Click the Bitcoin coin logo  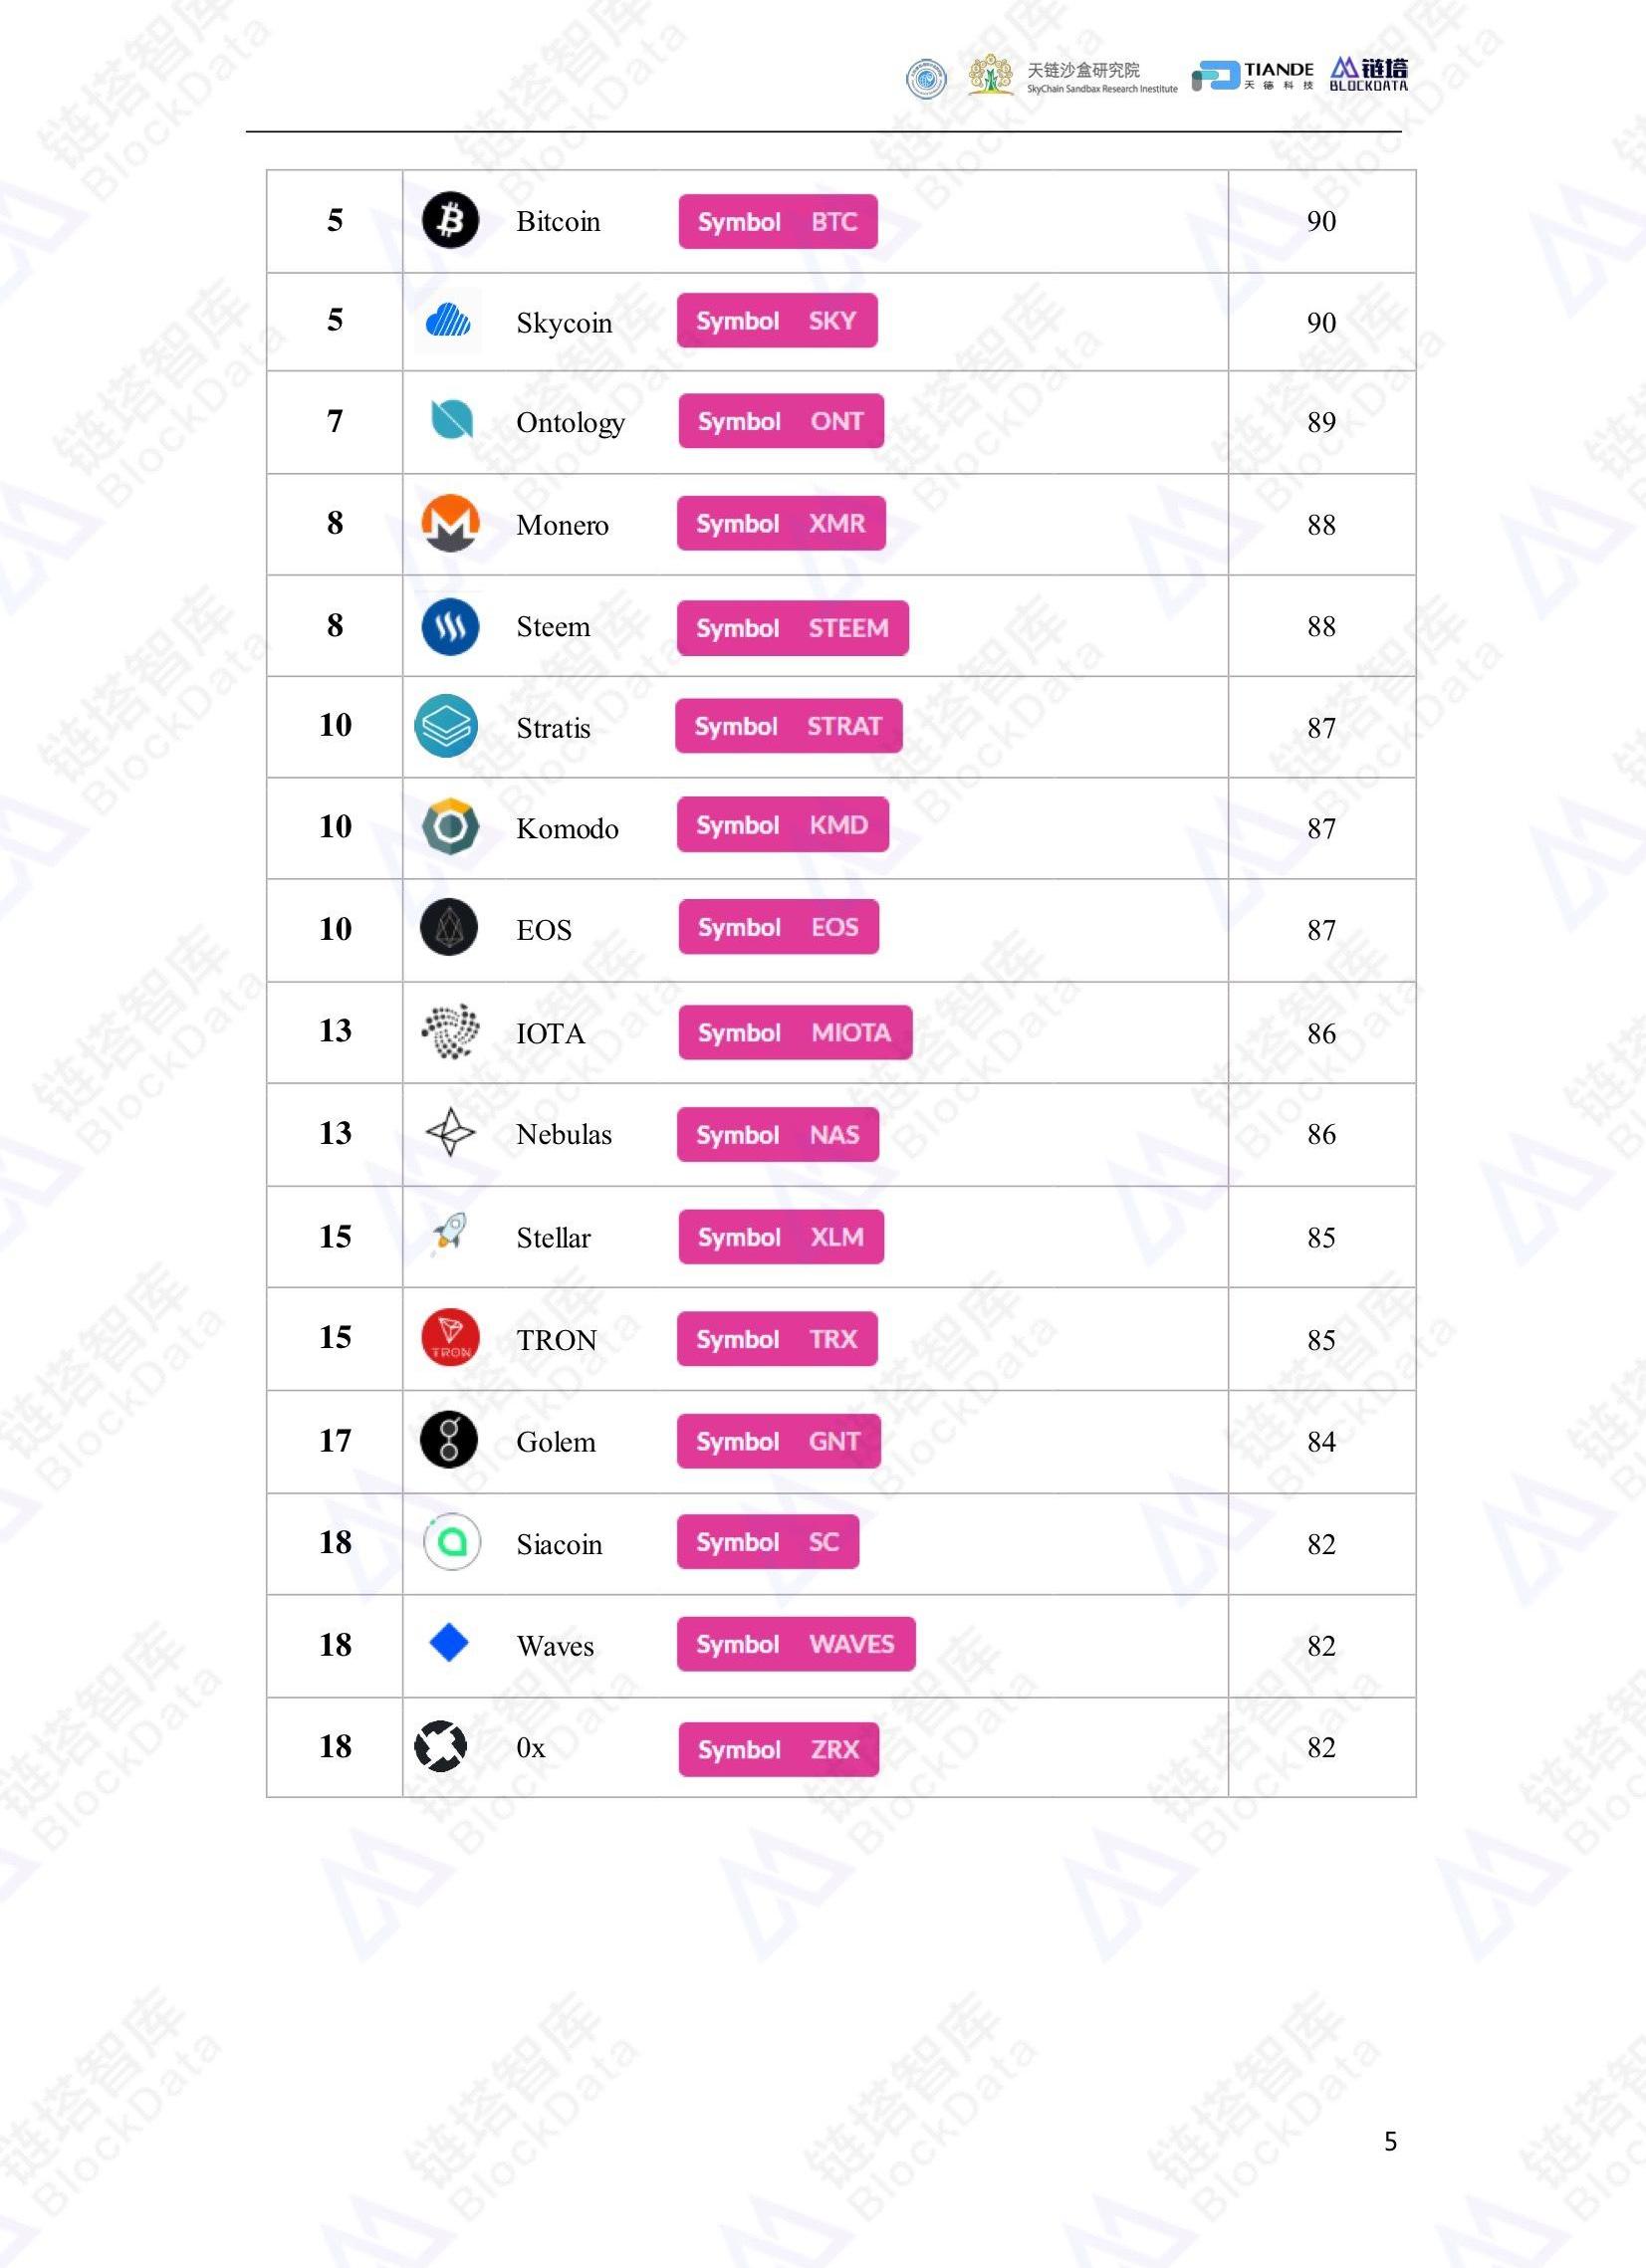[450, 220]
